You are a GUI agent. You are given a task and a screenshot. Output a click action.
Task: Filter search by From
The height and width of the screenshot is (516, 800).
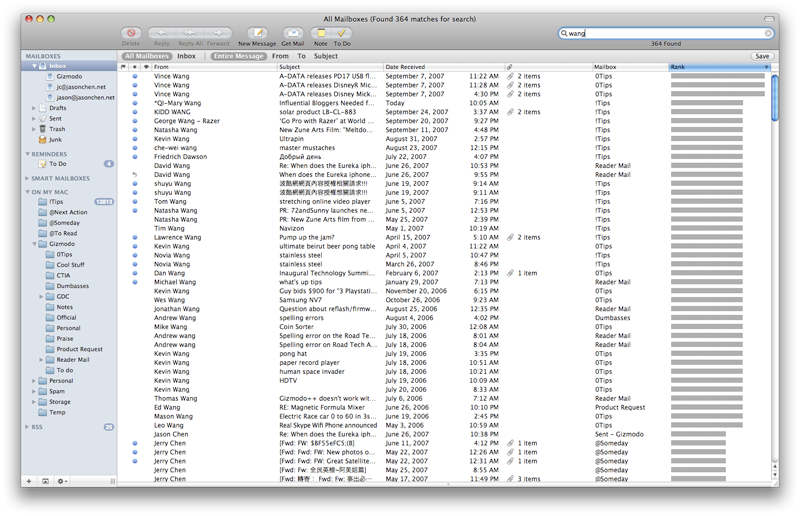tap(280, 56)
